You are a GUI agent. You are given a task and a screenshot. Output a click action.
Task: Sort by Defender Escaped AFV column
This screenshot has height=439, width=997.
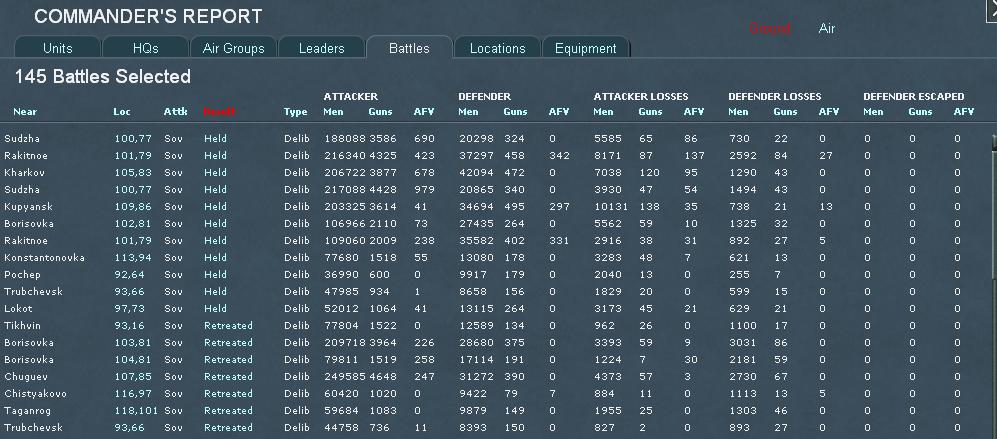(964, 112)
